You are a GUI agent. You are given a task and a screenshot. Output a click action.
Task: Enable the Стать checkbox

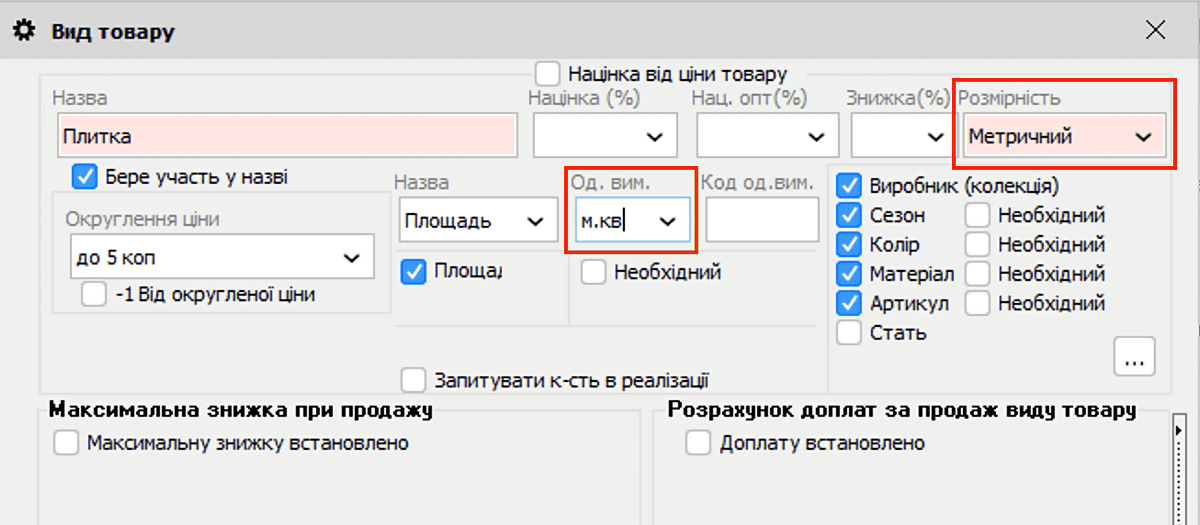click(x=849, y=332)
